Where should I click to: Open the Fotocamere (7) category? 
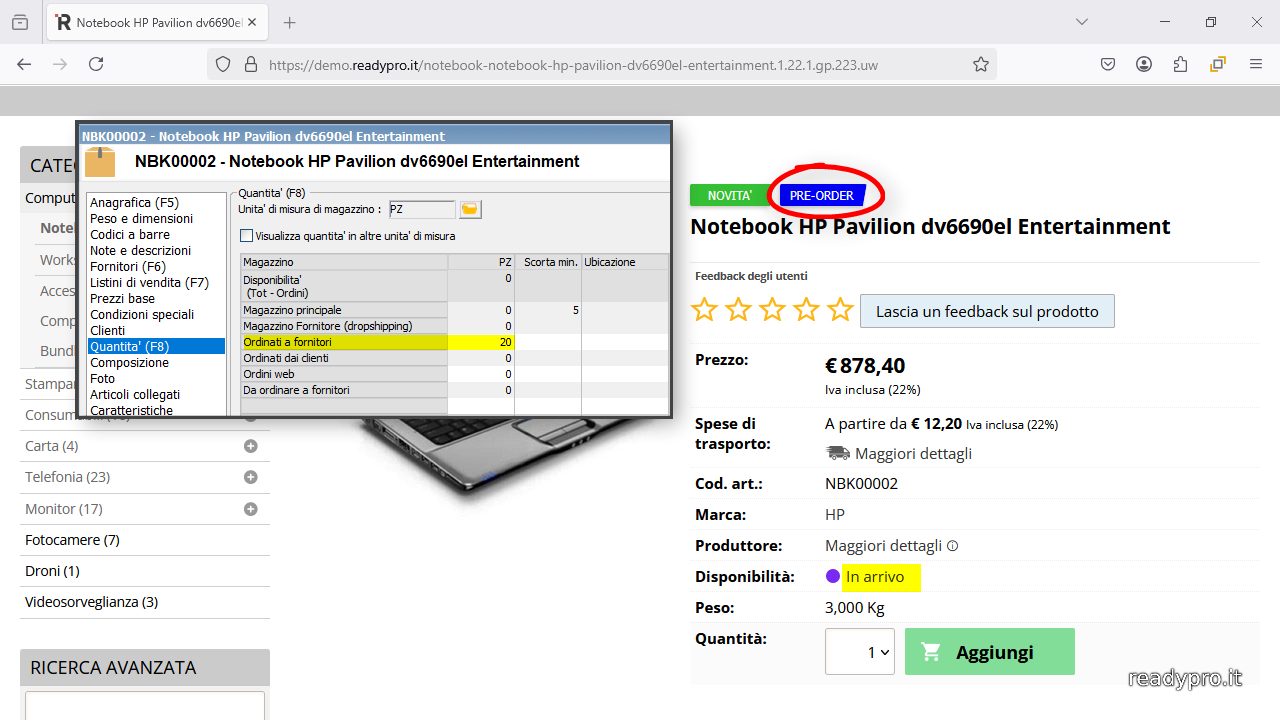pyautogui.click(x=72, y=540)
